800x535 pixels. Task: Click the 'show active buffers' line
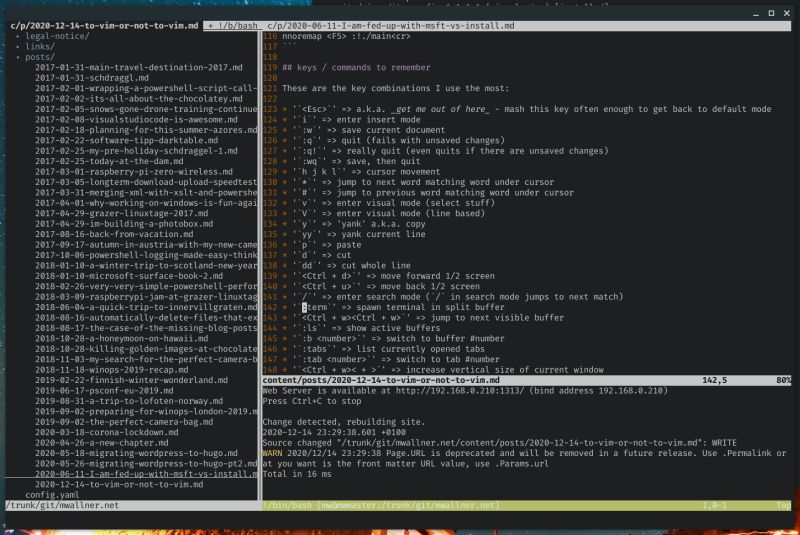pos(361,328)
